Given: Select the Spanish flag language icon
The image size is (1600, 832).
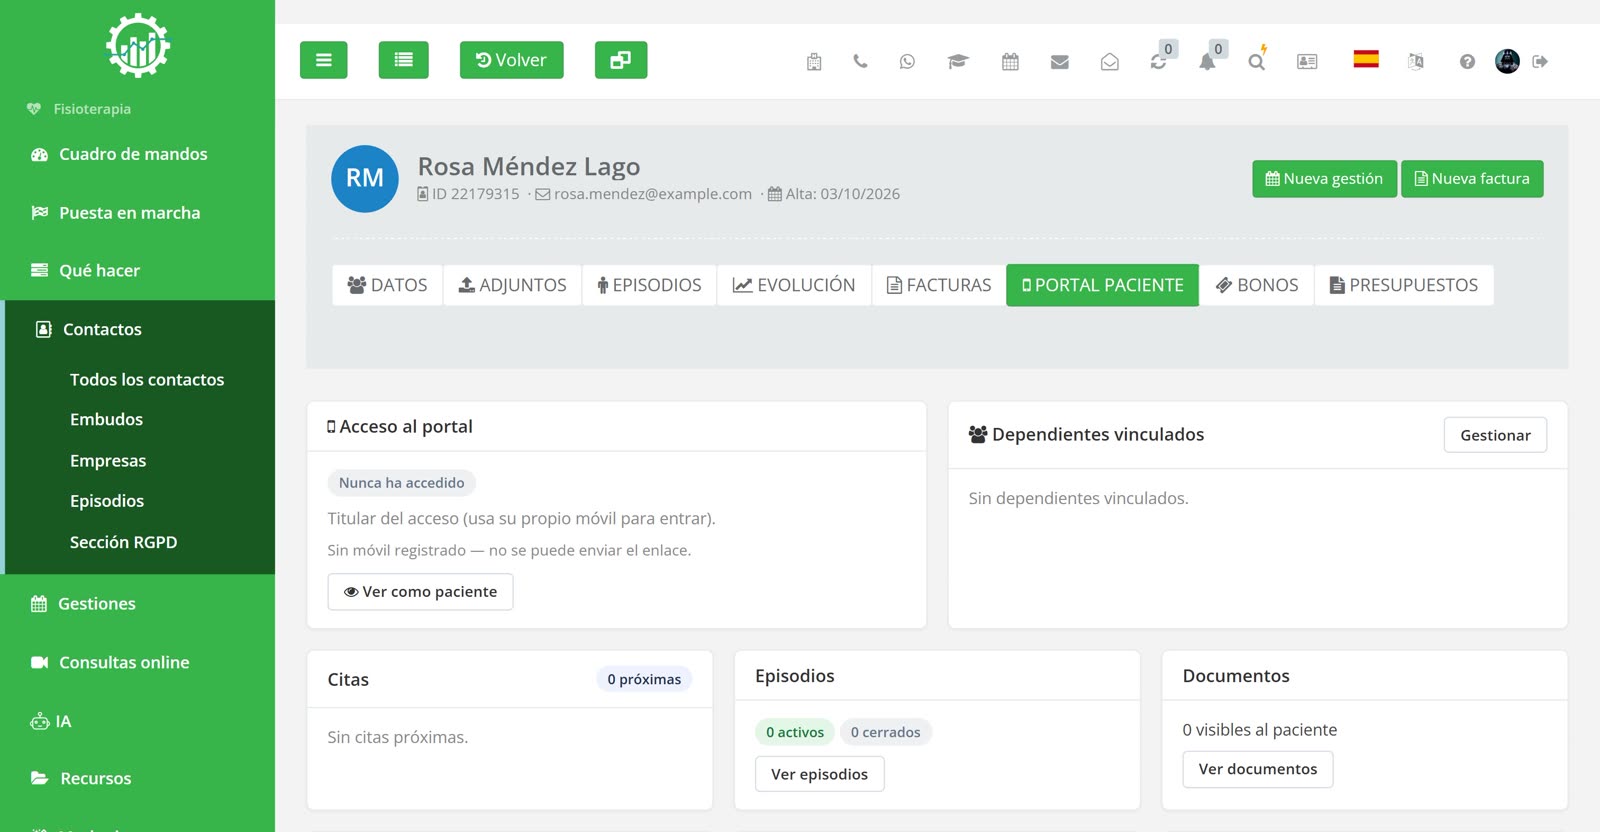Looking at the screenshot, I should click(1366, 59).
